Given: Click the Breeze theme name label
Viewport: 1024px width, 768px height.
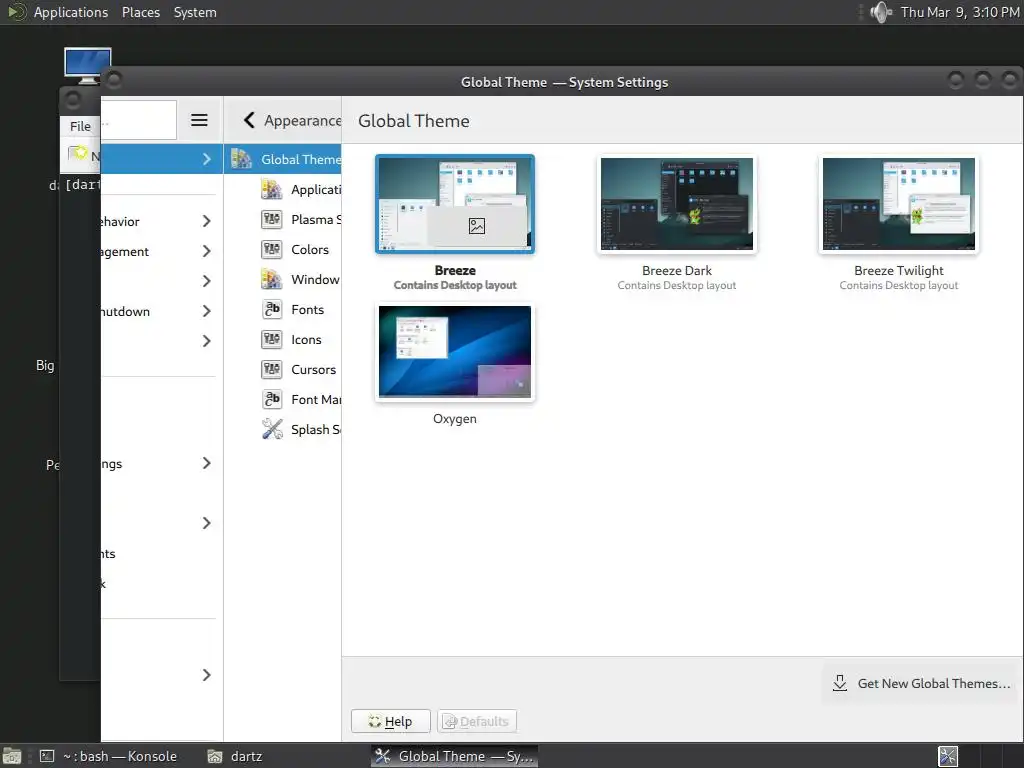Looking at the screenshot, I should click(x=455, y=270).
